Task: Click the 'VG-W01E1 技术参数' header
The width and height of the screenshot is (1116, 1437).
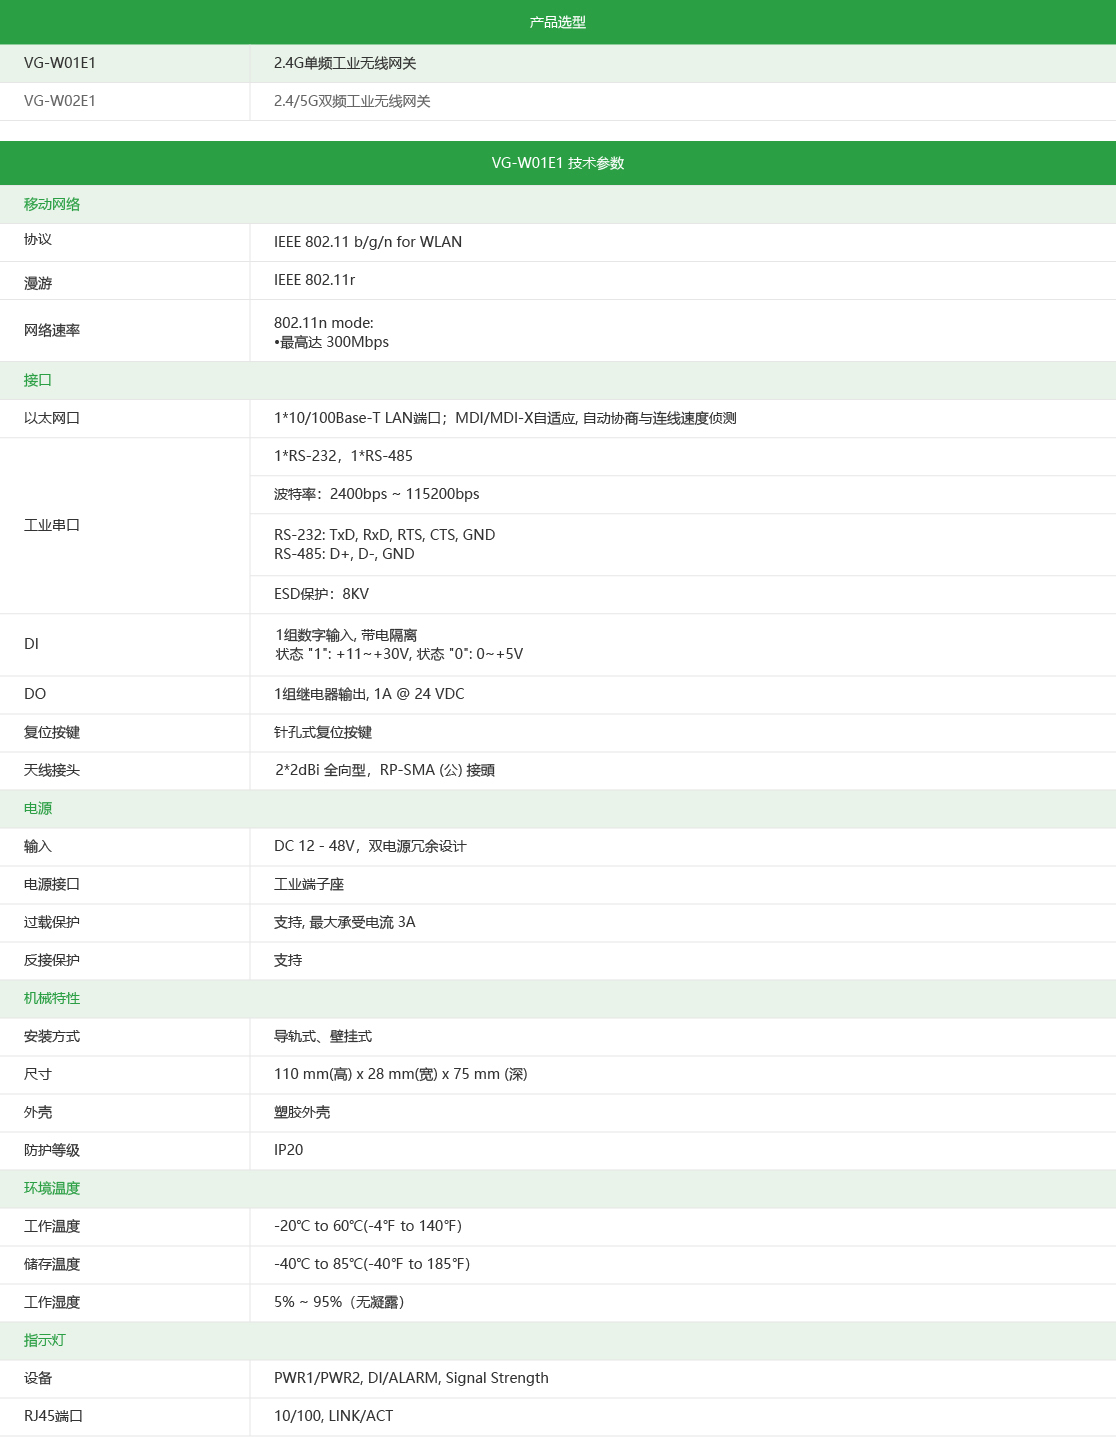Action: [x=558, y=163]
